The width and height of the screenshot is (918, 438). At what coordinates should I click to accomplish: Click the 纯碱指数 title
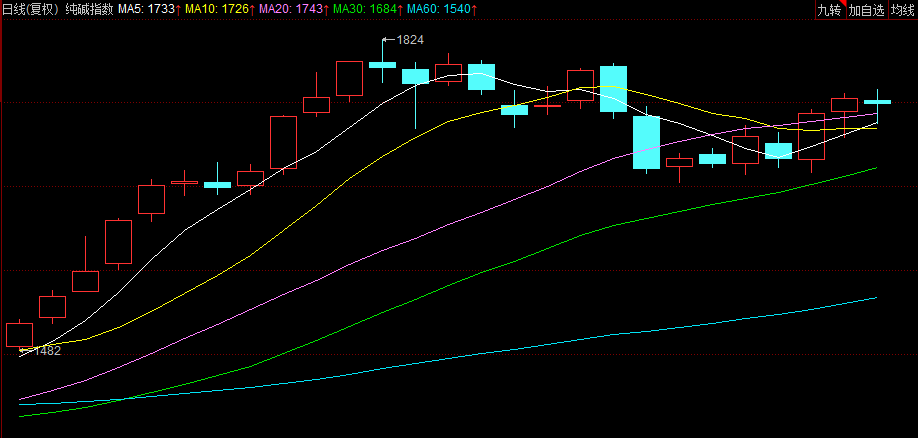coord(90,9)
